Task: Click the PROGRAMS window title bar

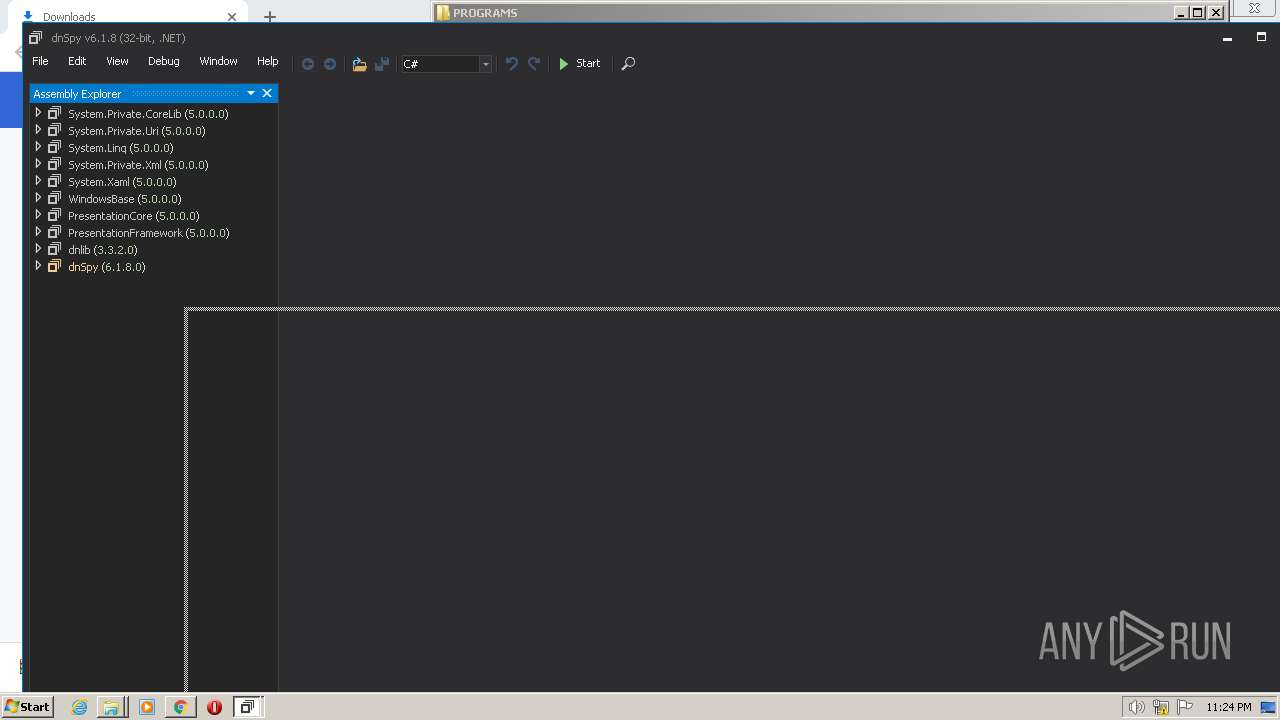Action: pyautogui.click(x=800, y=12)
